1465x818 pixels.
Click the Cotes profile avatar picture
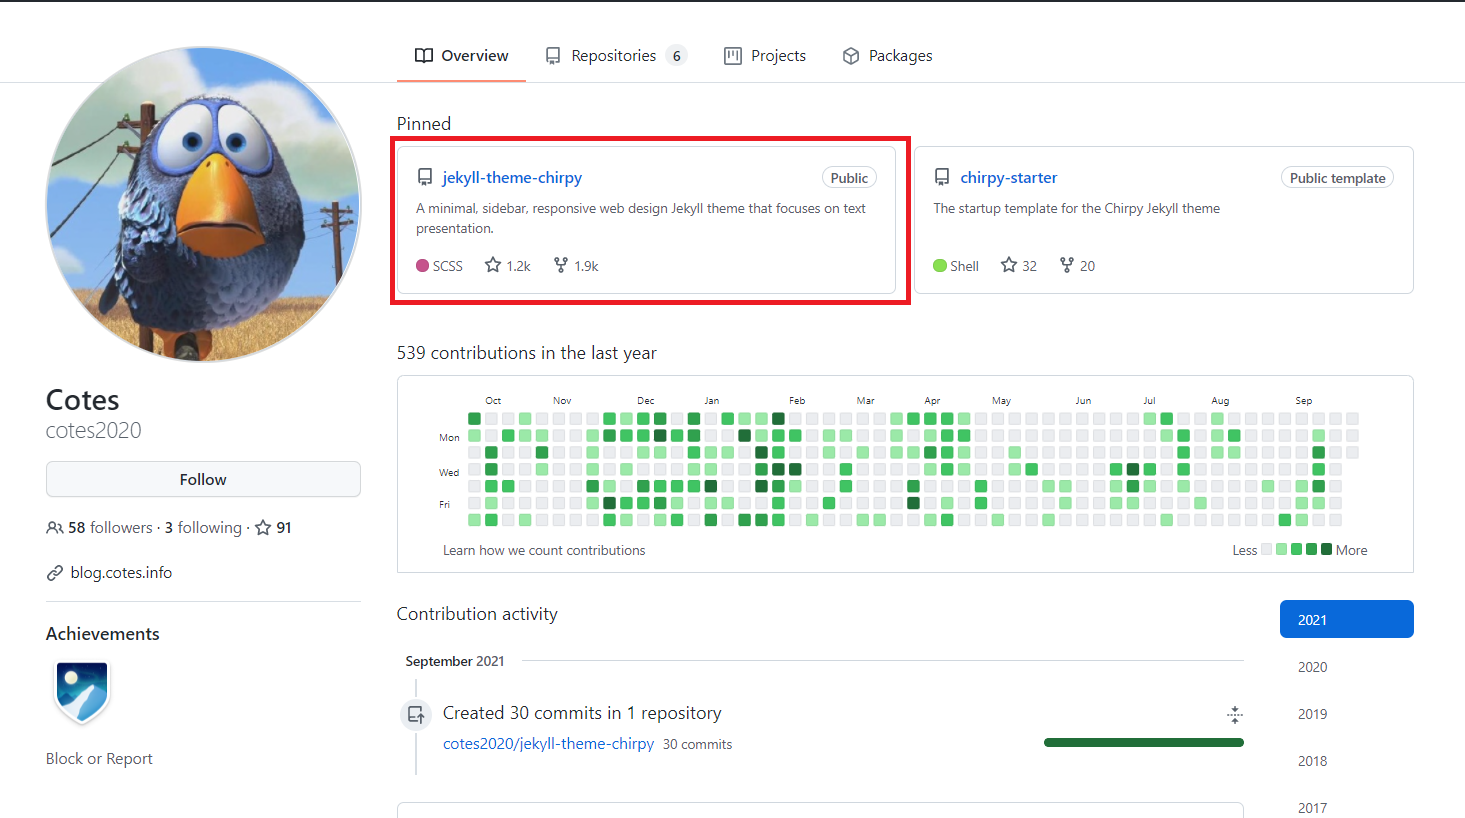point(203,204)
